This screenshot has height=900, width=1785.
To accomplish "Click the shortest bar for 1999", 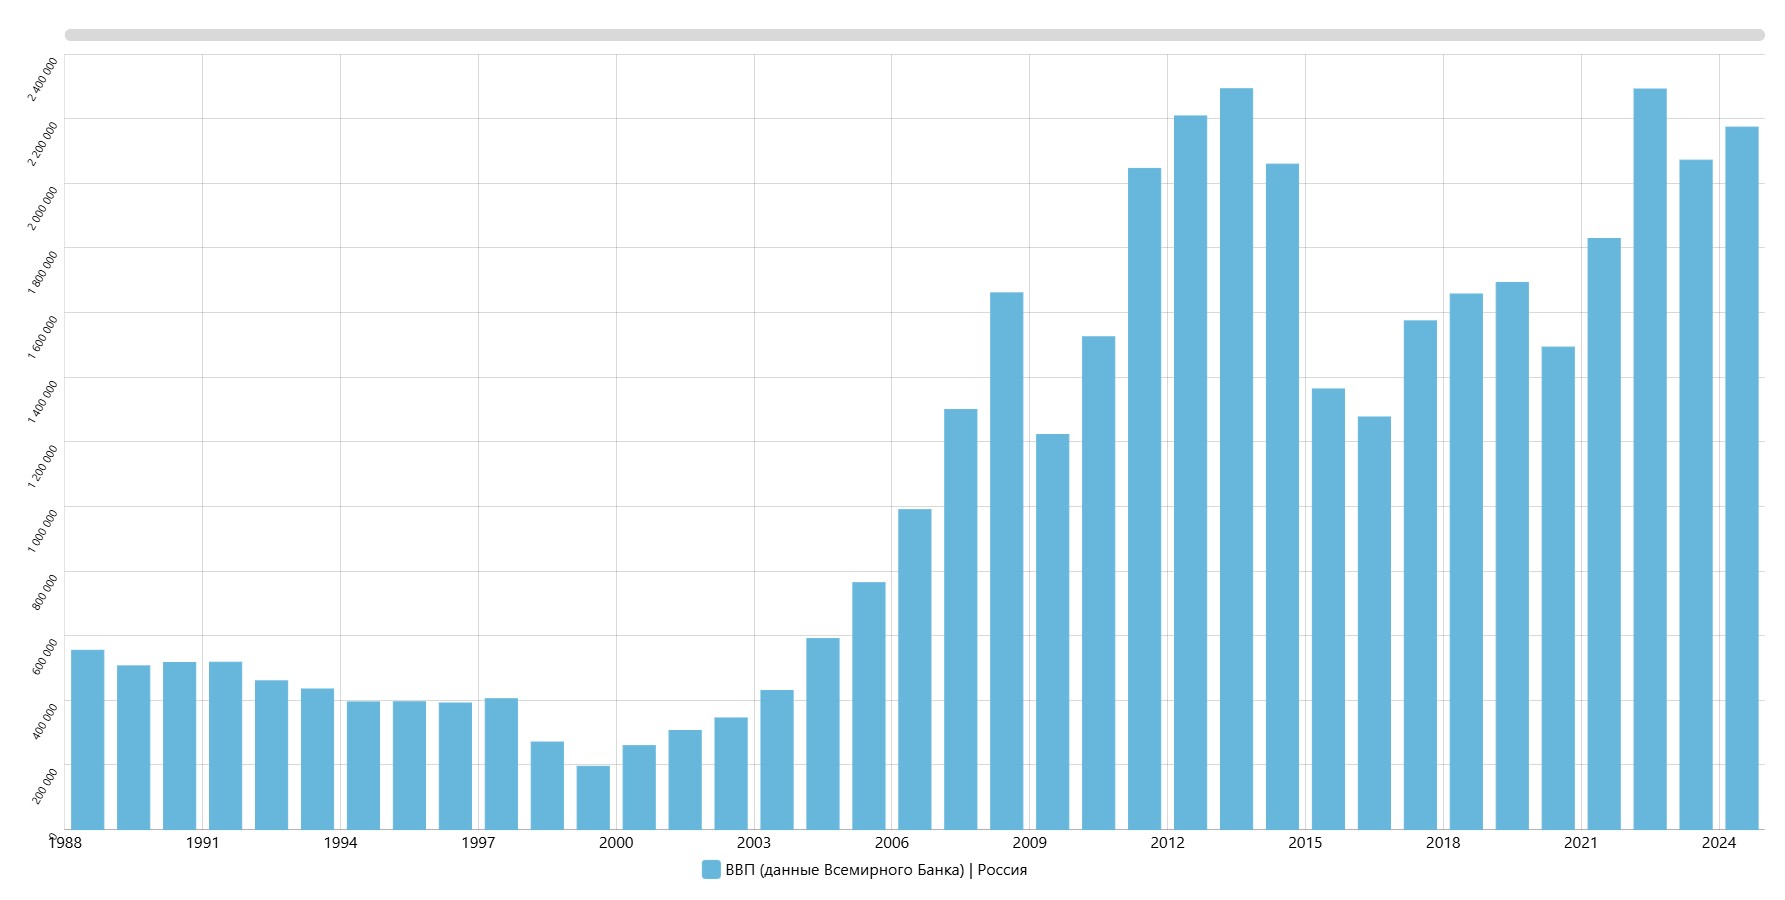I will coord(593,798).
